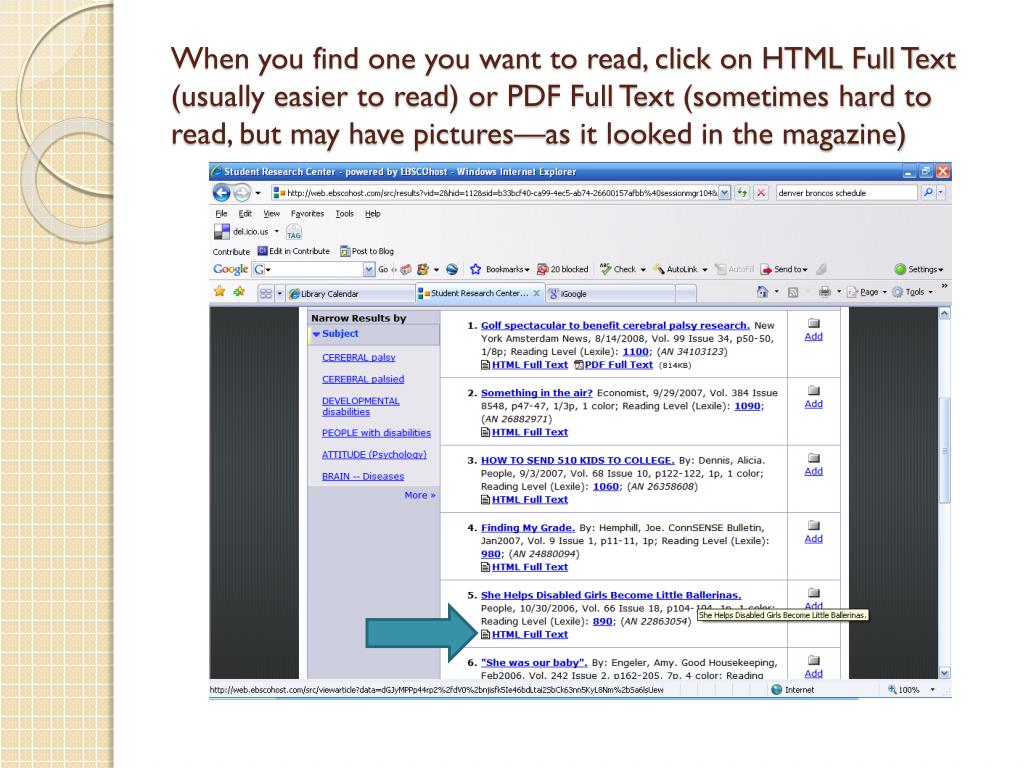Go back with the browser Back arrow
Screen dimensions: 1024x768
[x=221, y=193]
